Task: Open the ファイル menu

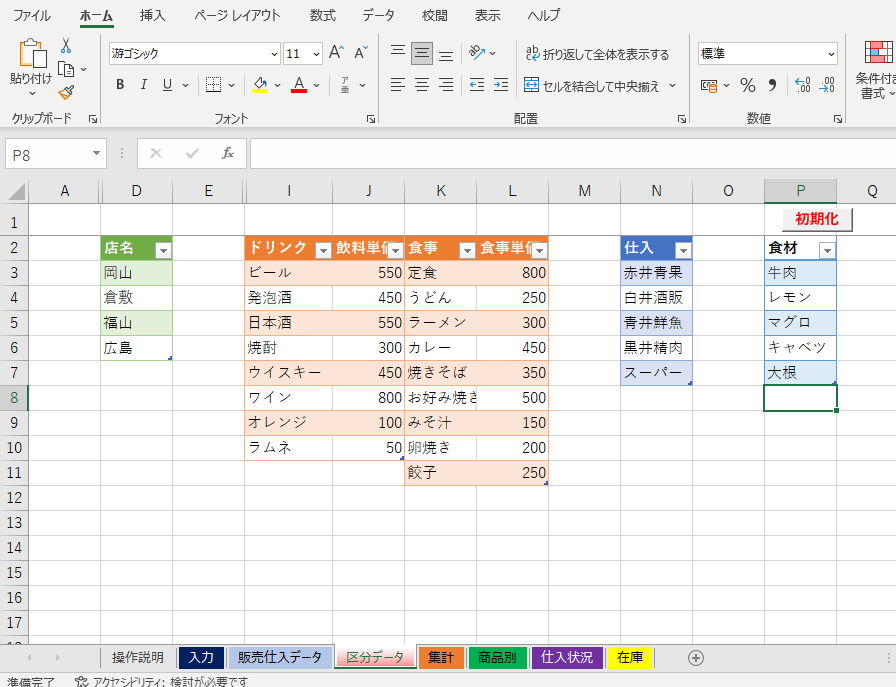Action: tap(32, 15)
